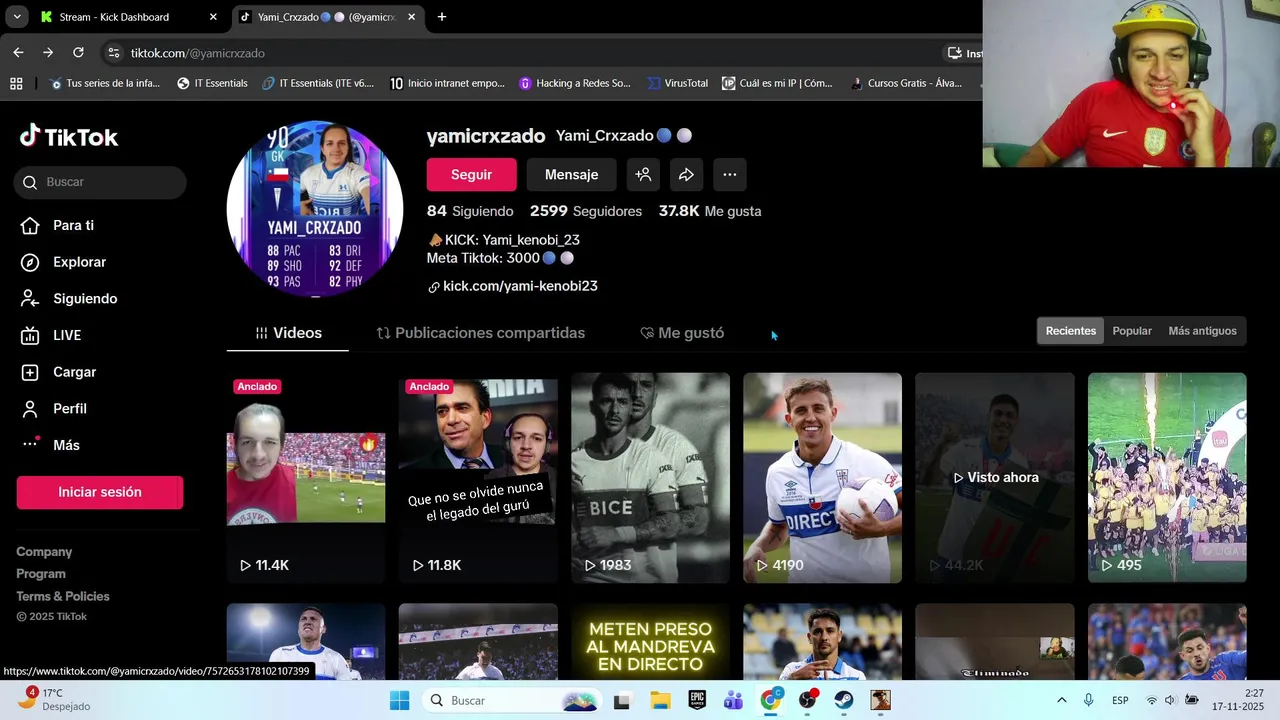Open pinned video about legado del gurú

click(x=478, y=478)
